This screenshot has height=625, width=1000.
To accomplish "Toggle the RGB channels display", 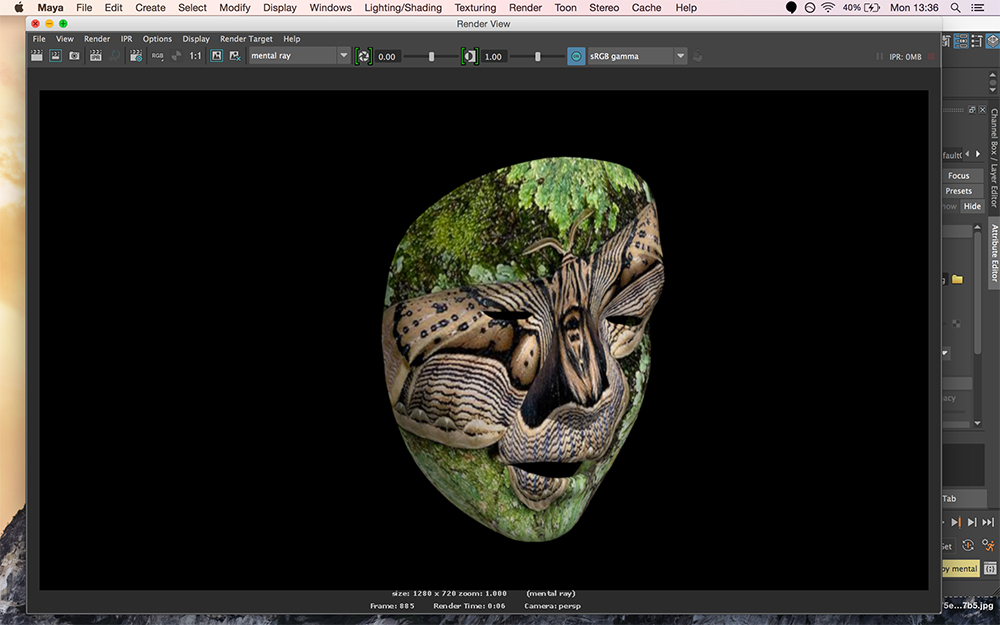I will coord(157,56).
